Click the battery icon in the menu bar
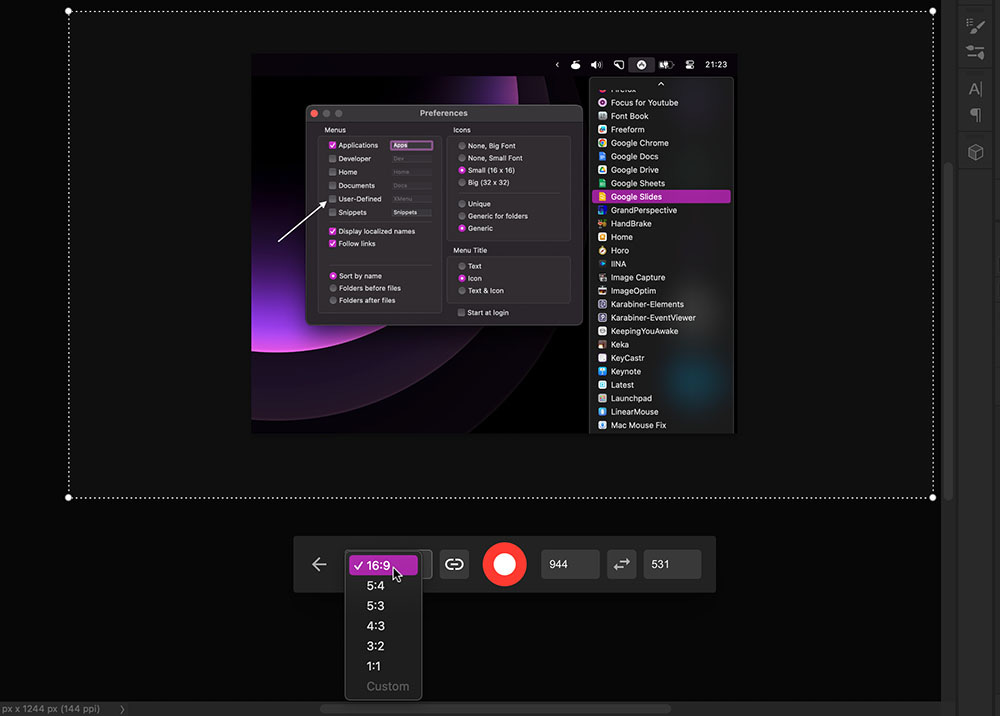This screenshot has height=716, width=1000. tap(666, 64)
